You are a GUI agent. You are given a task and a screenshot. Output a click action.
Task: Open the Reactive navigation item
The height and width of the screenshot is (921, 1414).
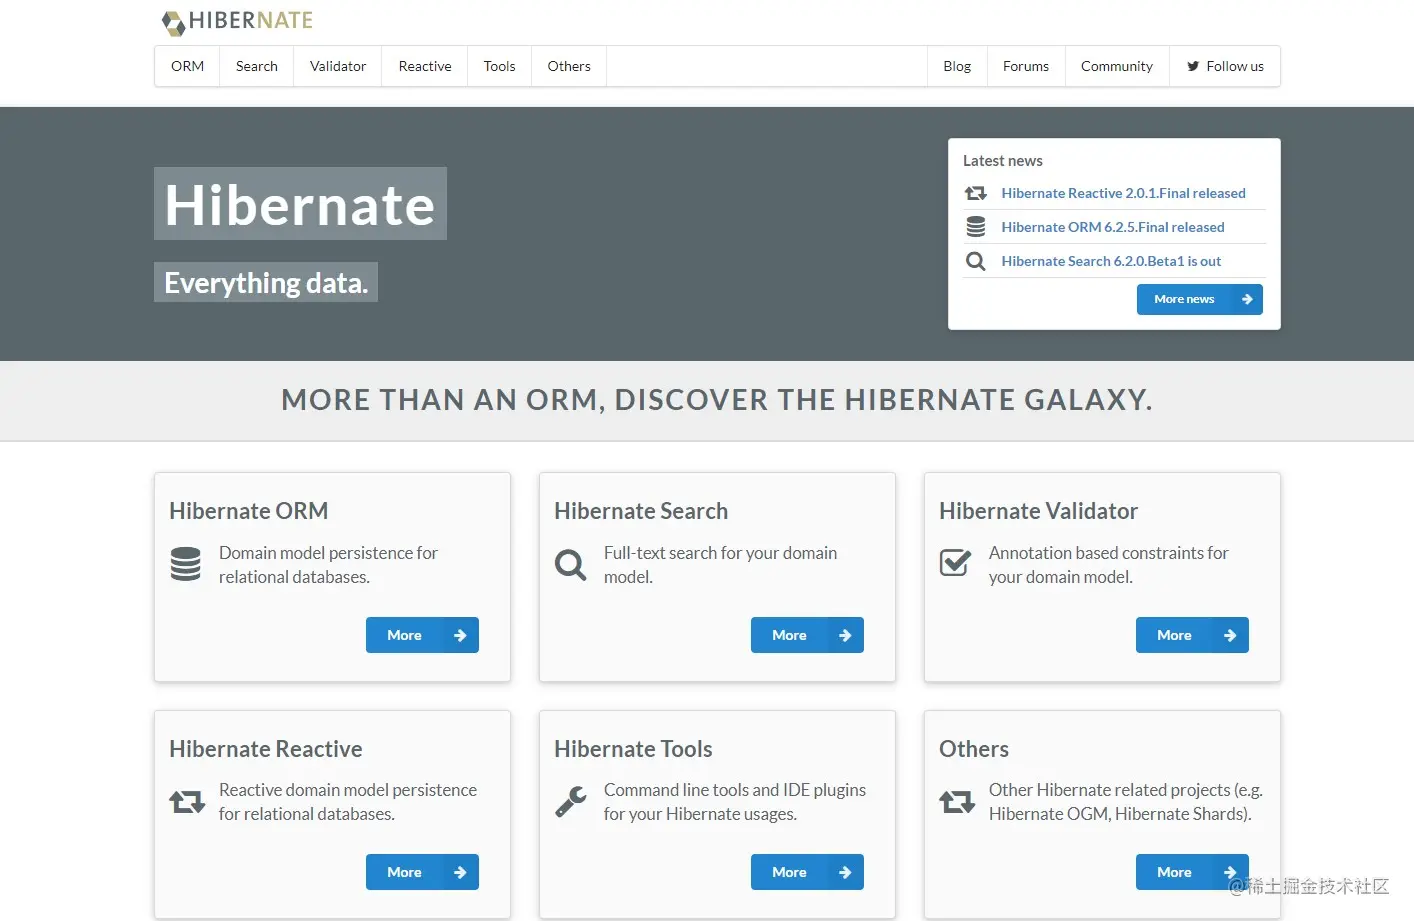[425, 66]
